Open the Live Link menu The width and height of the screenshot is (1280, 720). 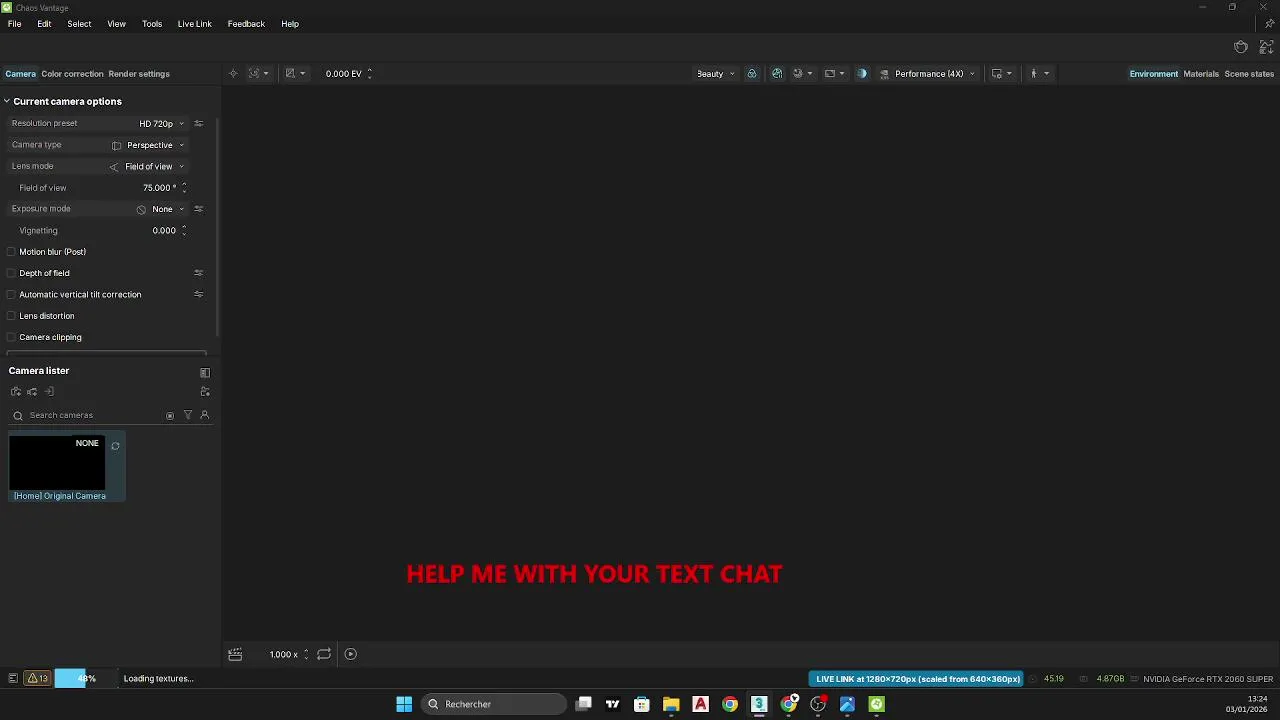[195, 24]
